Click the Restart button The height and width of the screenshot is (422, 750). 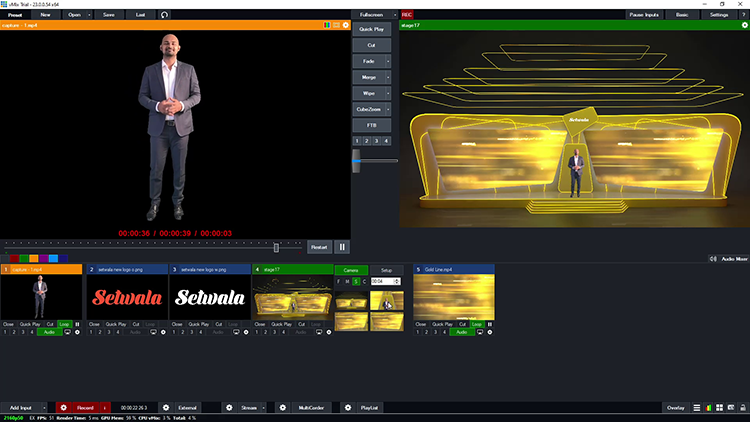[318, 247]
